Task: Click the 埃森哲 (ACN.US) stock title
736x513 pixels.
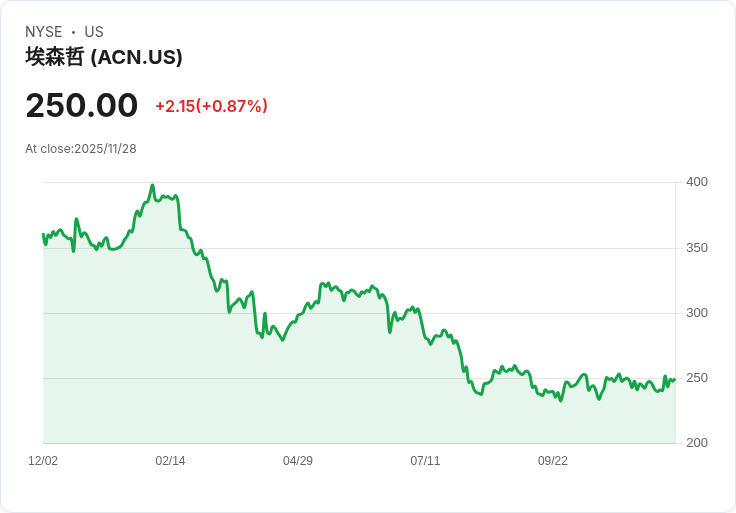Action: [x=104, y=57]
